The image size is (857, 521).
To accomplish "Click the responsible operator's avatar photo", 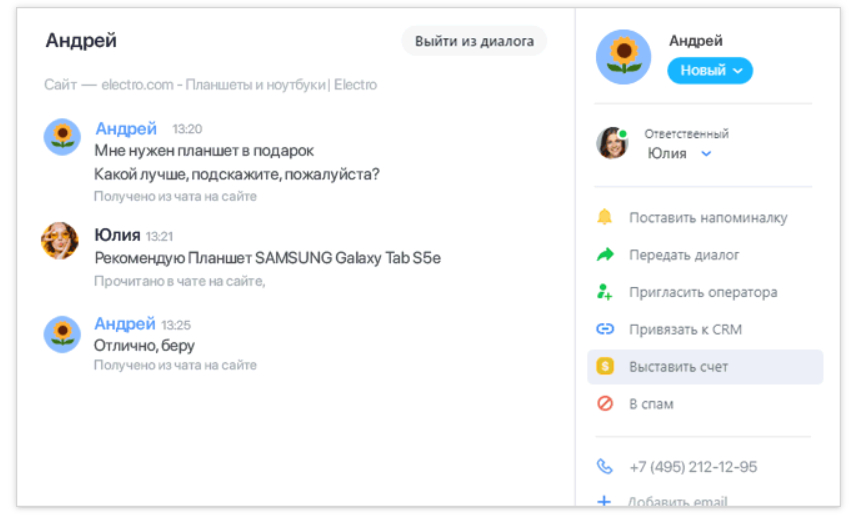I will click(x=612, y=143).
